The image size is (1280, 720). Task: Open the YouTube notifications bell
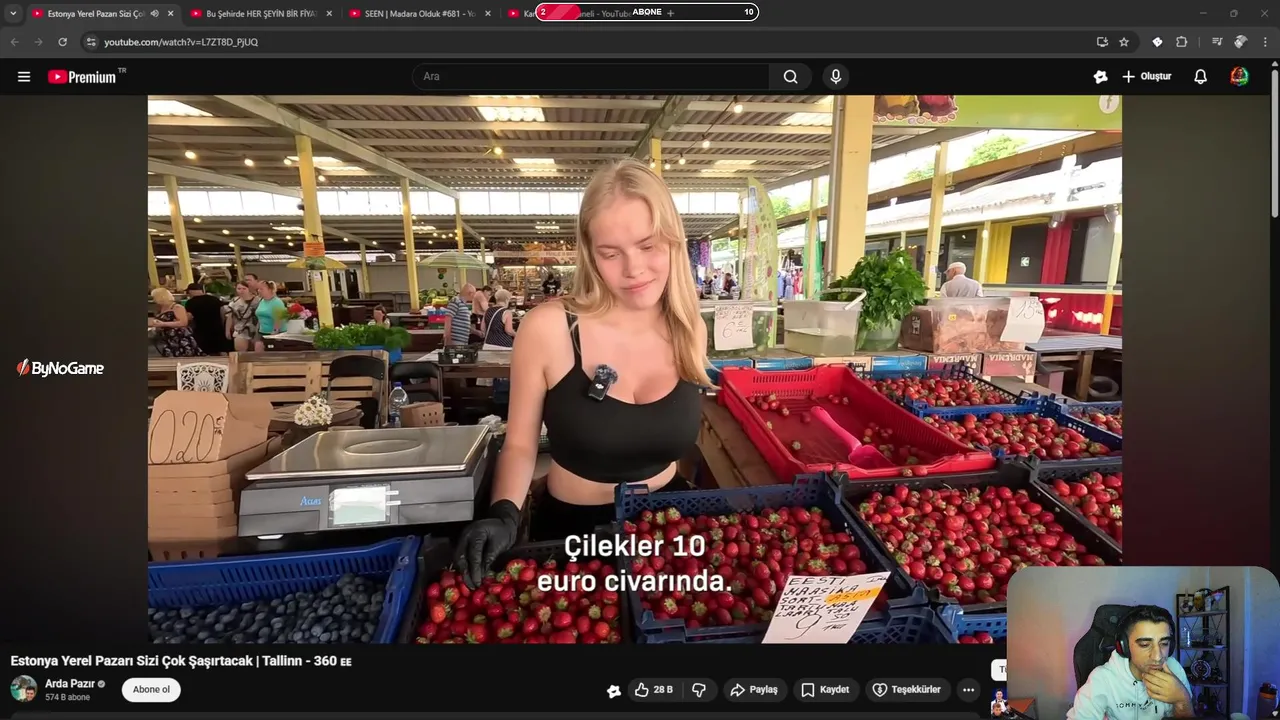click(x=1201, y=77)
